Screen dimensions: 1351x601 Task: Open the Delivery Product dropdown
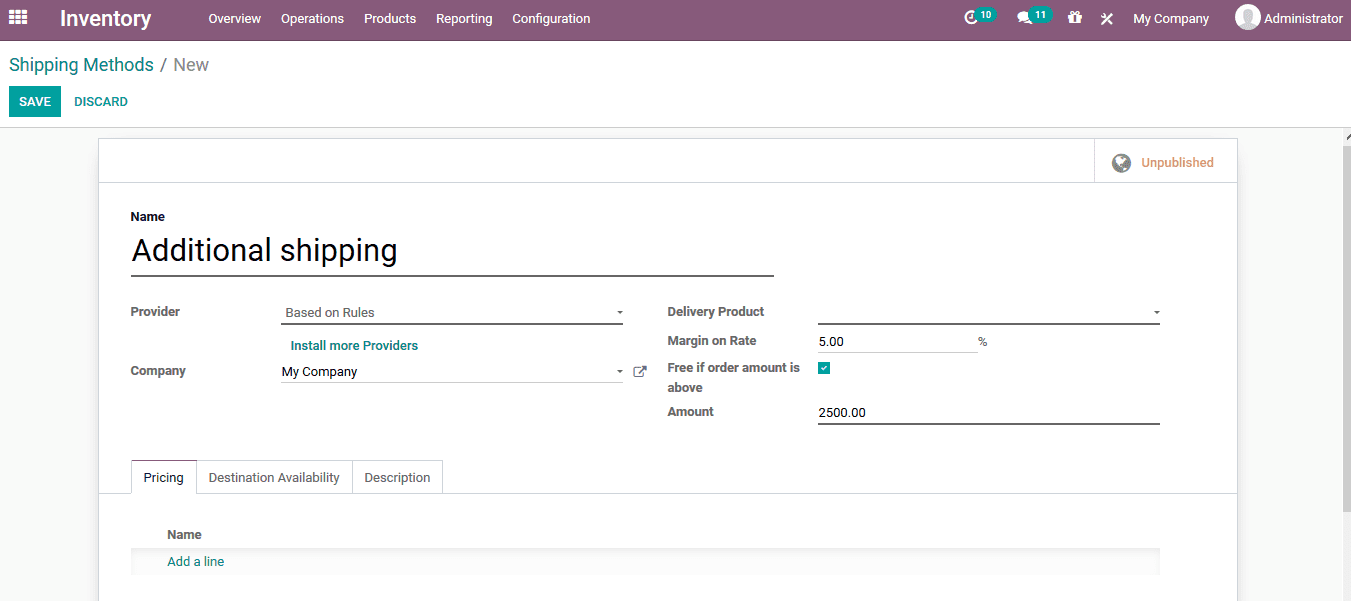coord(1156,312)
